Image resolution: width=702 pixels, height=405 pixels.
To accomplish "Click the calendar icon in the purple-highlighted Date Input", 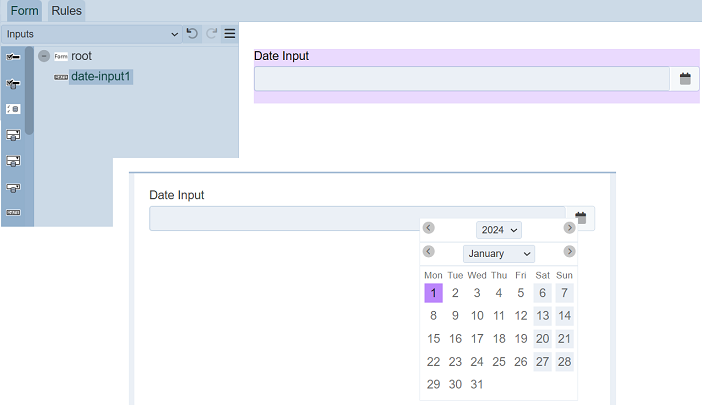I will [x=685, y=79].
